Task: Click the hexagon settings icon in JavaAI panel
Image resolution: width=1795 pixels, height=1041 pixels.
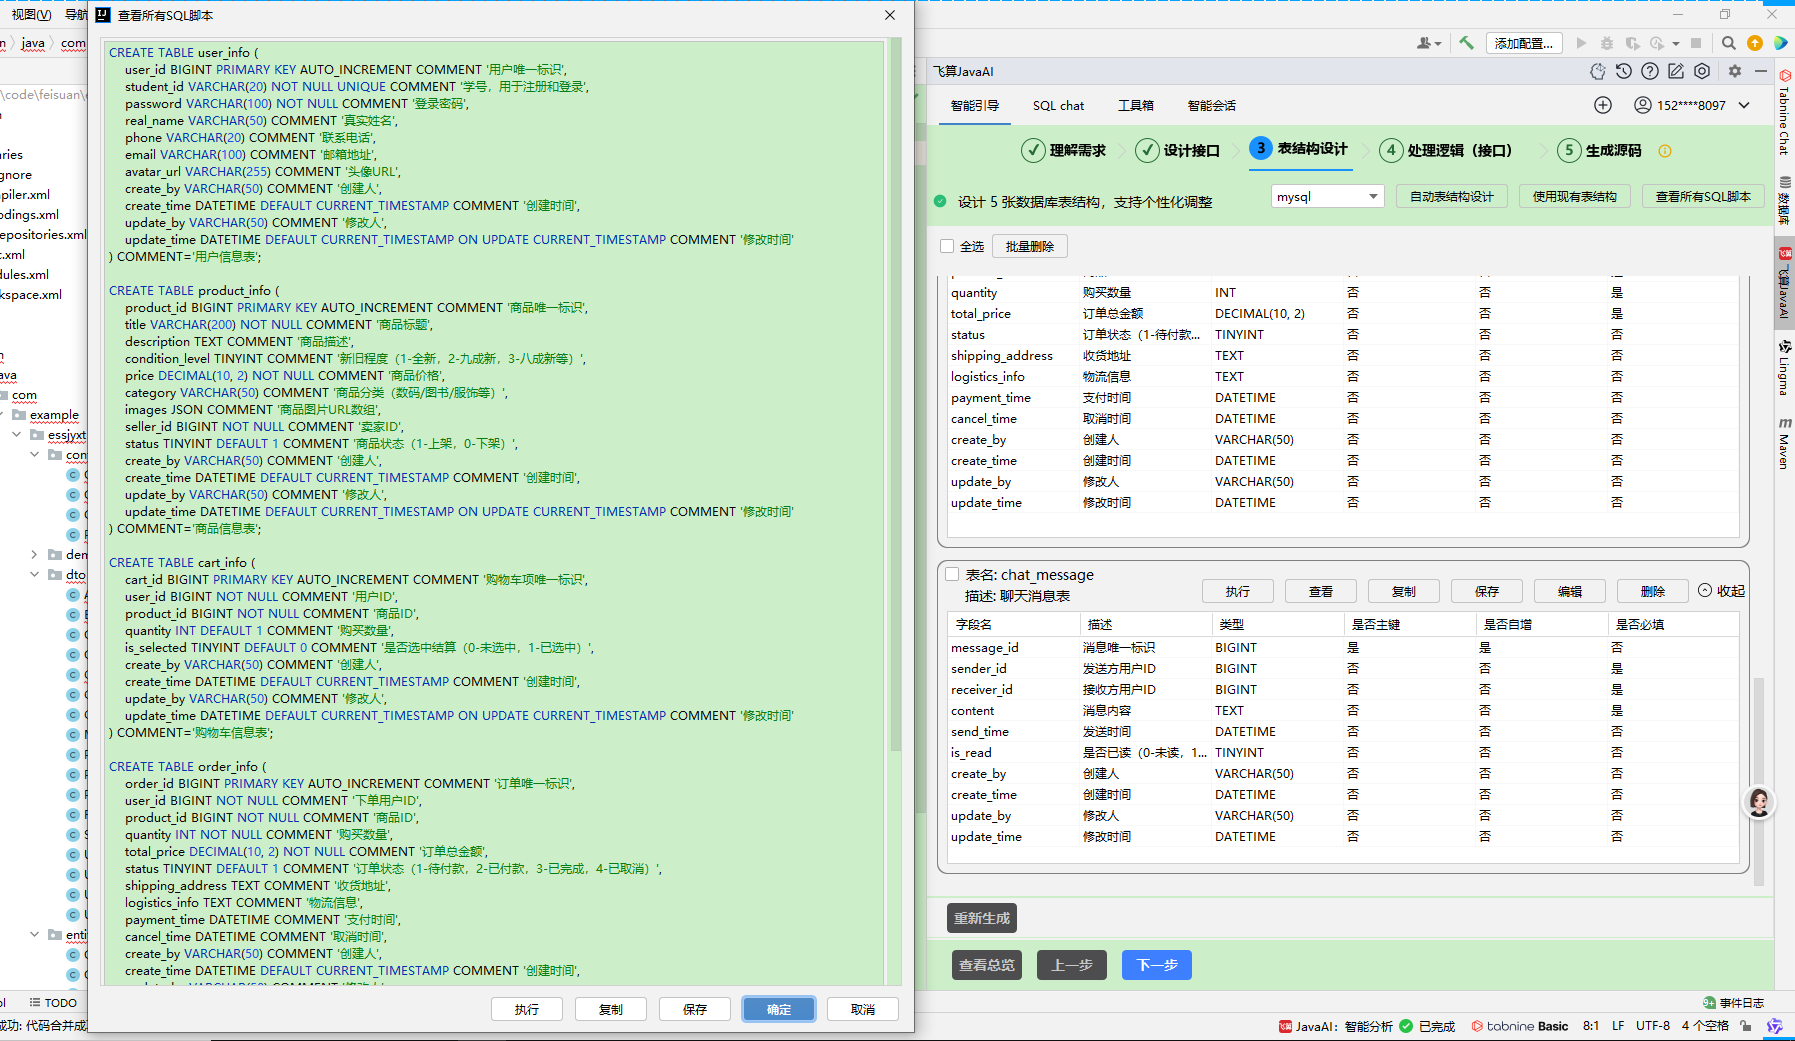Action: coord(1702,71)
